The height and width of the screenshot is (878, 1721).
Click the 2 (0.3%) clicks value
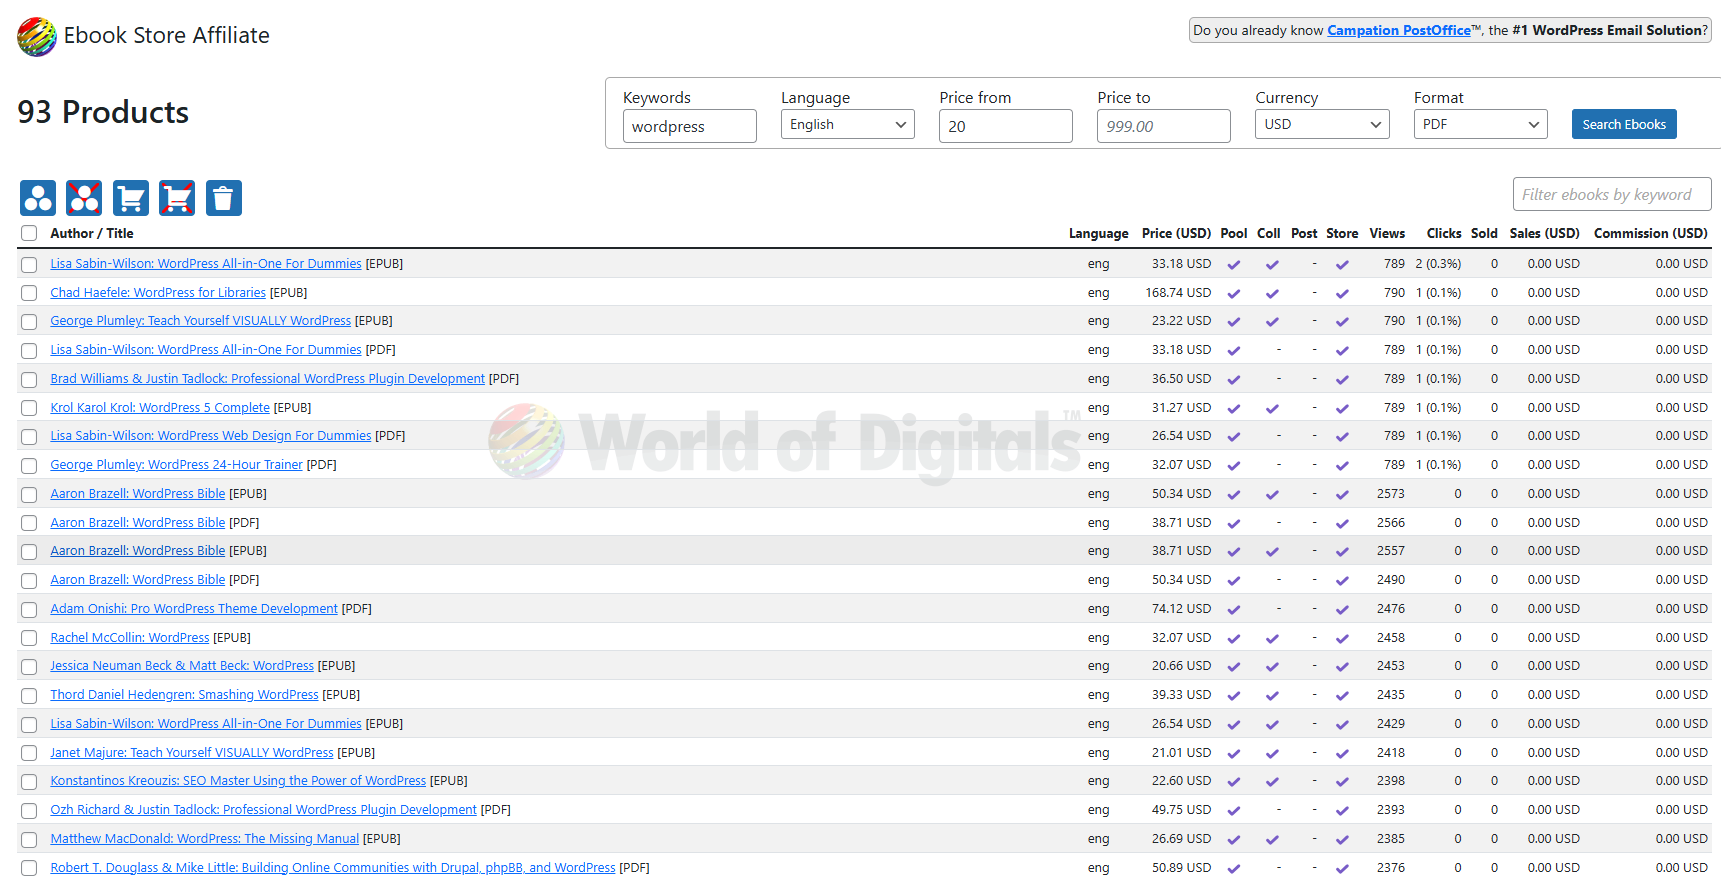pyautogui.click(x=1438, y=264)
